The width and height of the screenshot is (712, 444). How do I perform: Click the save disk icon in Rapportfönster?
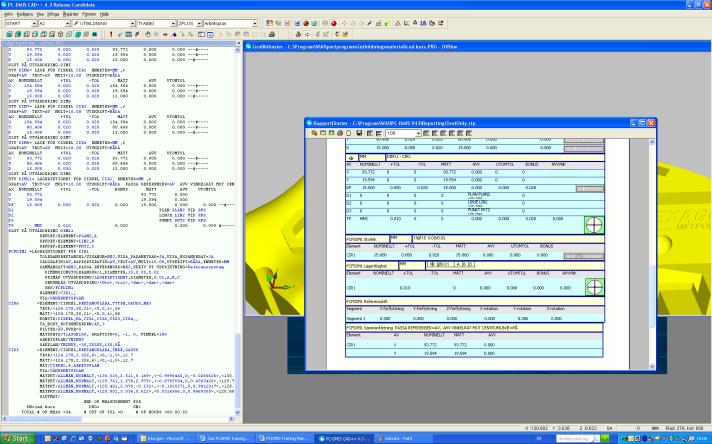pos(359,133)
